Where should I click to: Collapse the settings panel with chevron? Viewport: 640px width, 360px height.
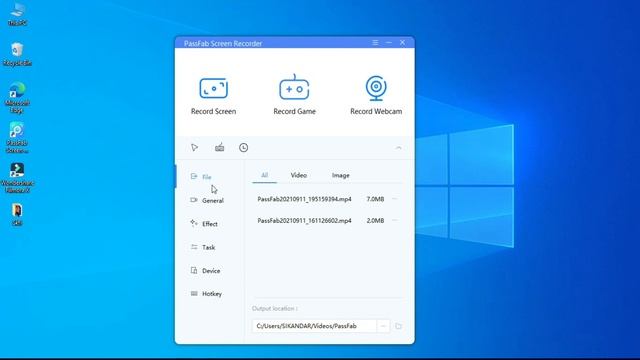pos(398,148)
